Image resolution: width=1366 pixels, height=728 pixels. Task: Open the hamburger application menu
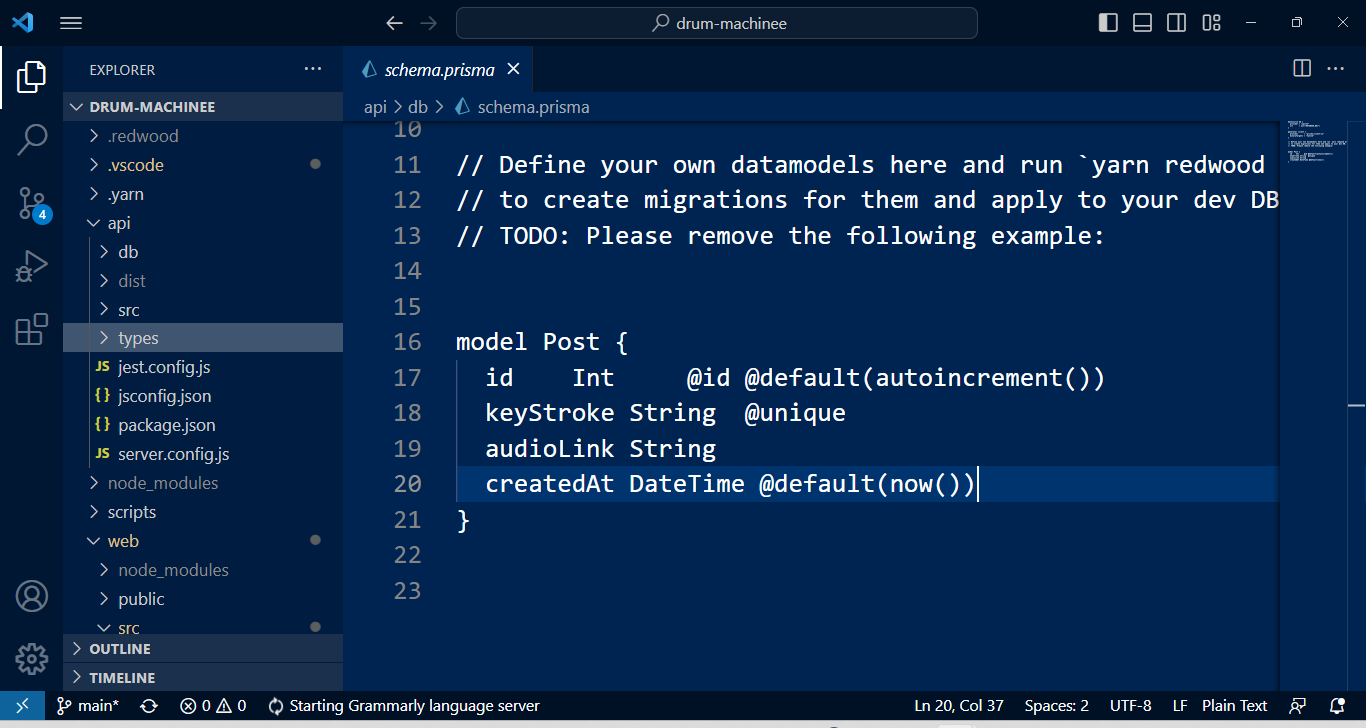[x=71, y=22]
